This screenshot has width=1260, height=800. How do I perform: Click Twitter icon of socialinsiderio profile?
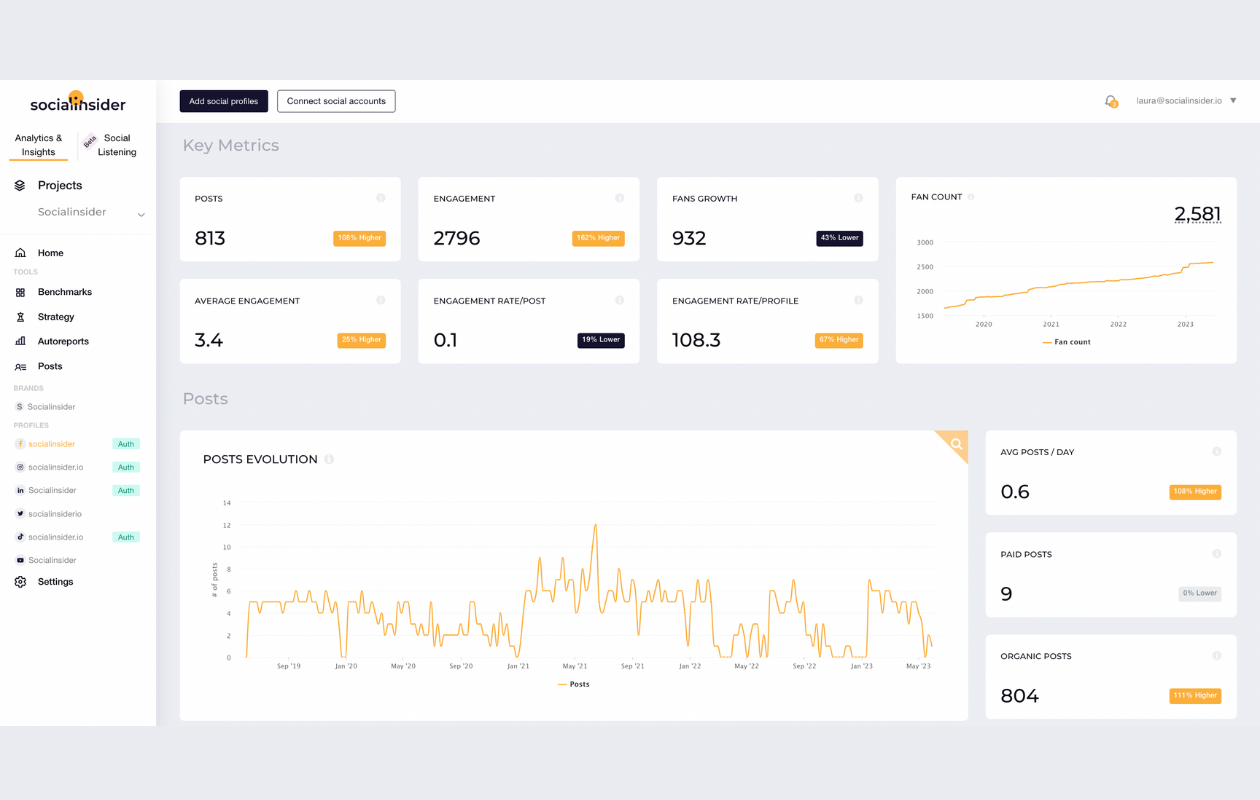[x=20, y=514]
